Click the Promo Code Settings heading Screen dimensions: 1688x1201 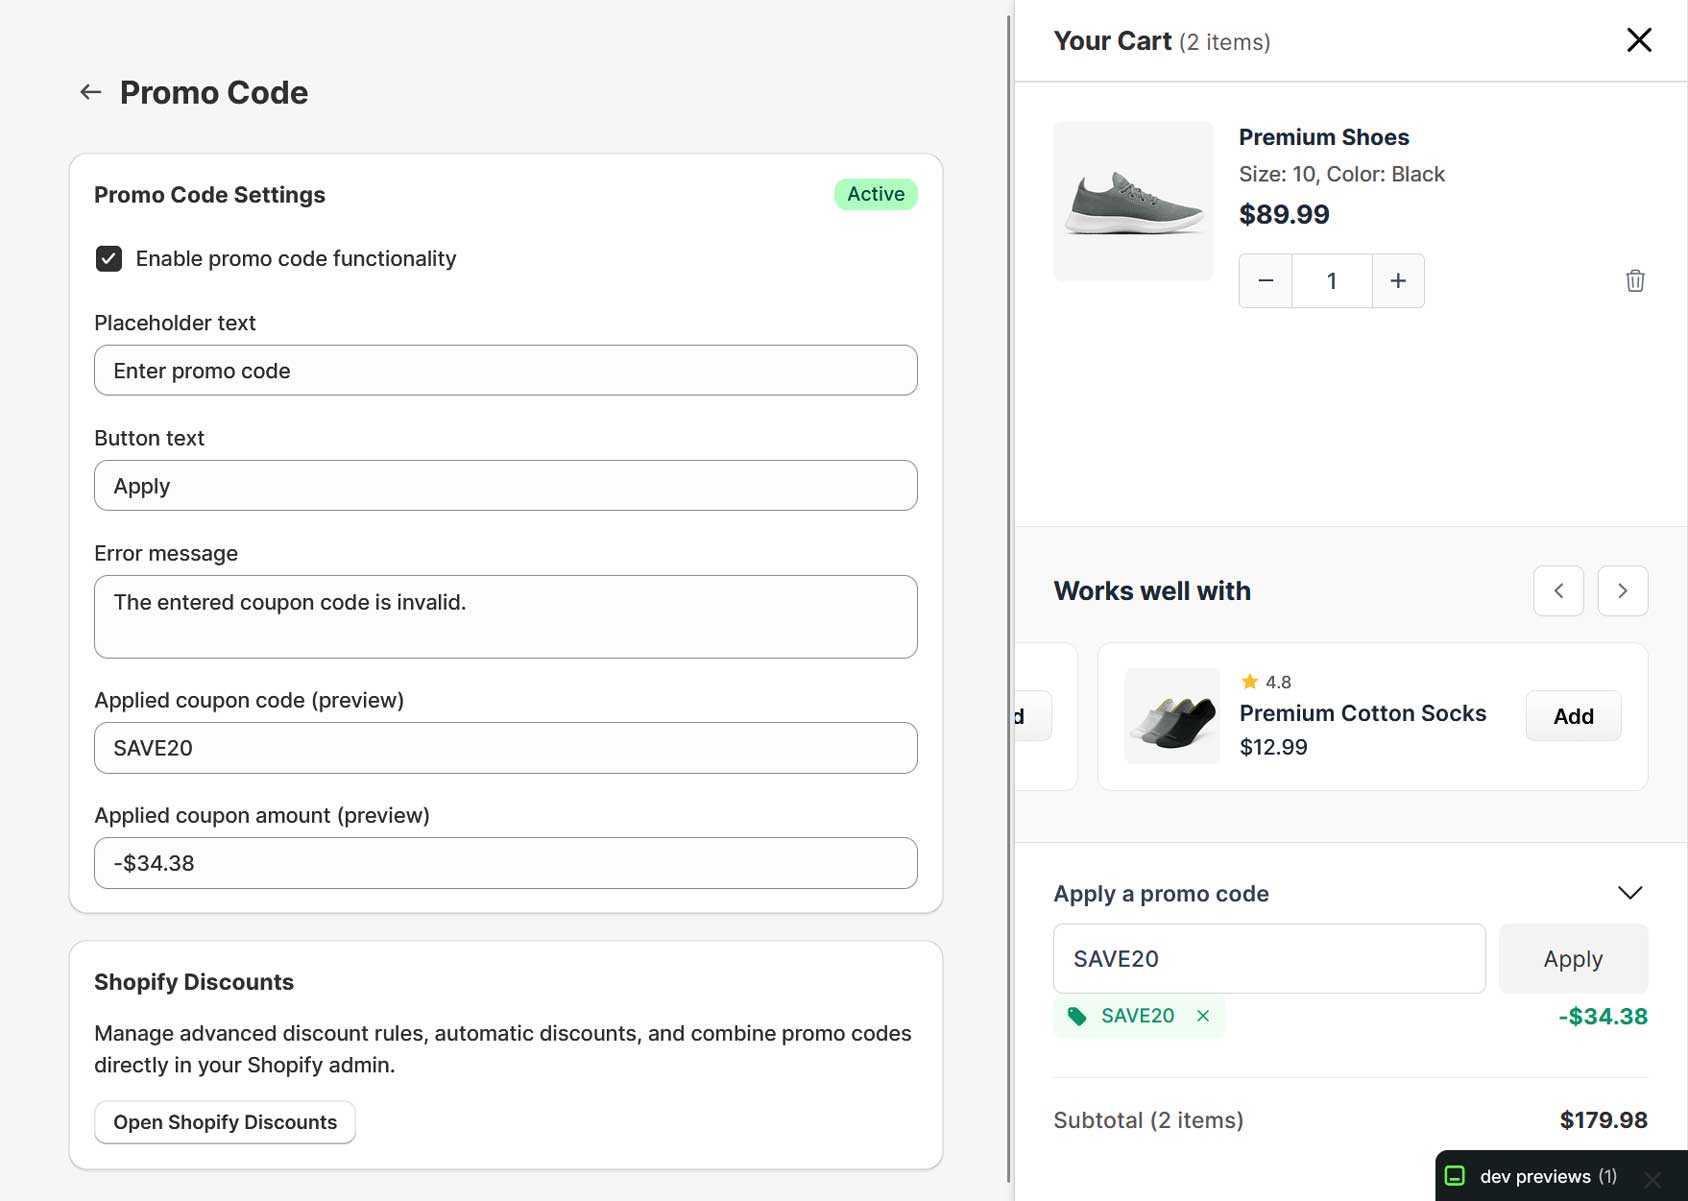(210, 195)
